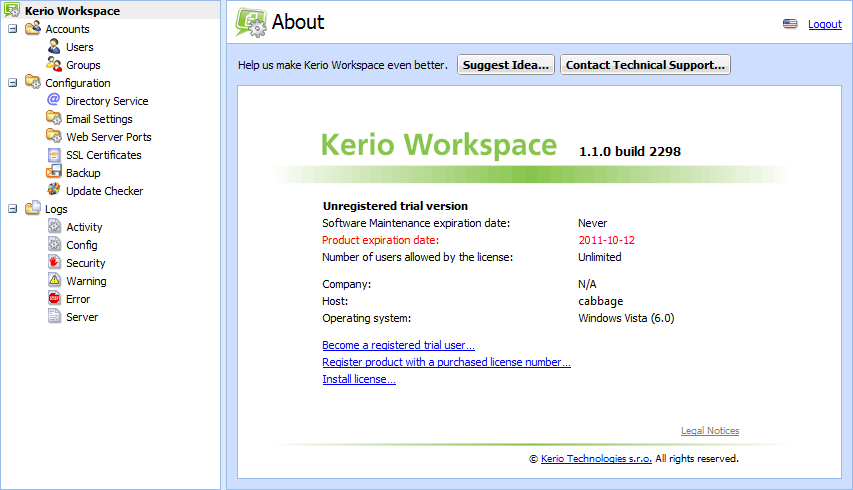The width and height of the screenshot is (853, 490).
Task: Open Register product with purchased license link
Action: click(446, 362)
